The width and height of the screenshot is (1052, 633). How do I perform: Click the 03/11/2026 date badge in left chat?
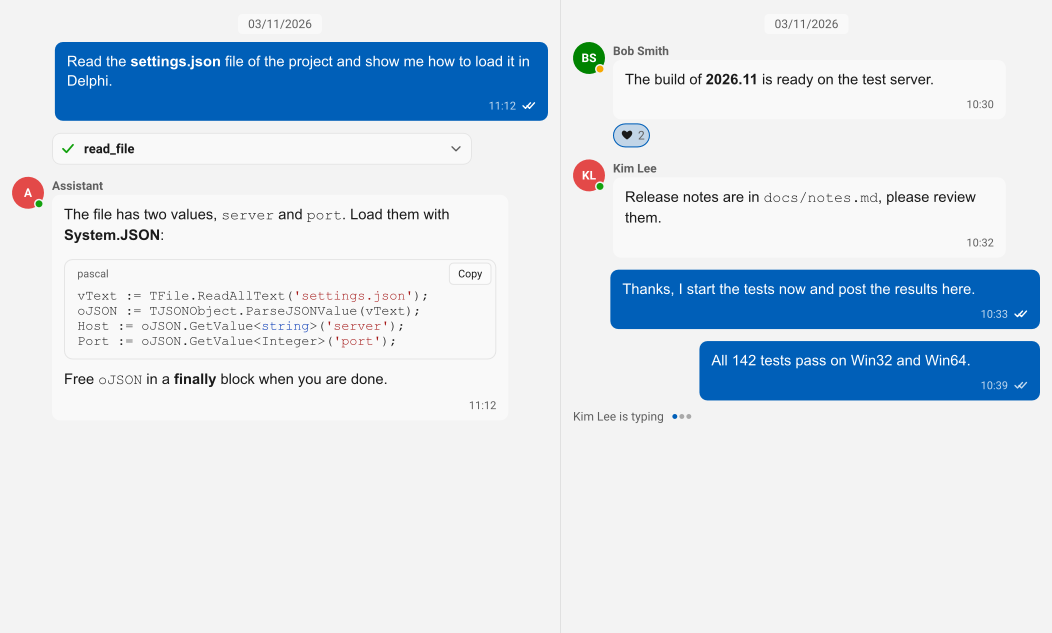[280, 24]
